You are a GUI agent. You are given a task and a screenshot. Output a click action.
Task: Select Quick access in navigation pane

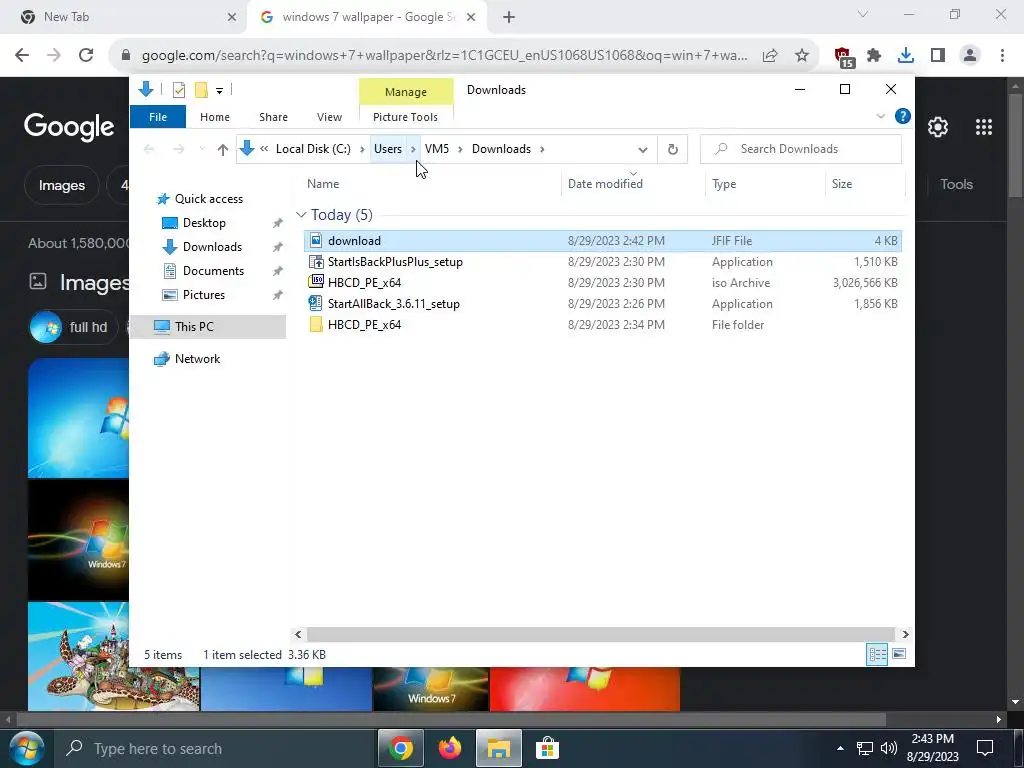(208, 199)
